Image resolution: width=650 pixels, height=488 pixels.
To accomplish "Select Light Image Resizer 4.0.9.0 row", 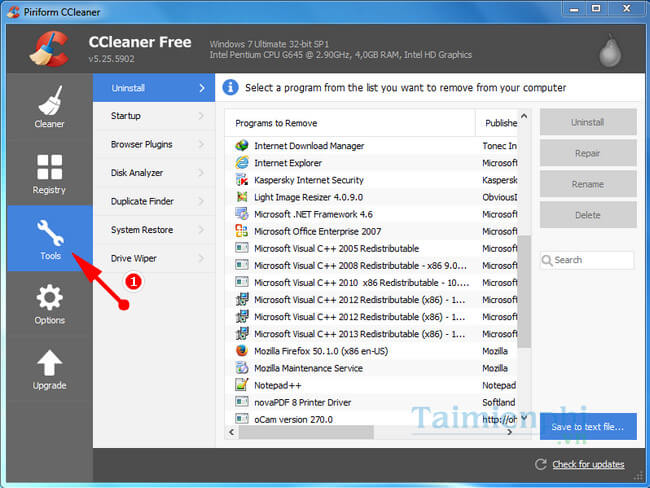I will point(371,197).
